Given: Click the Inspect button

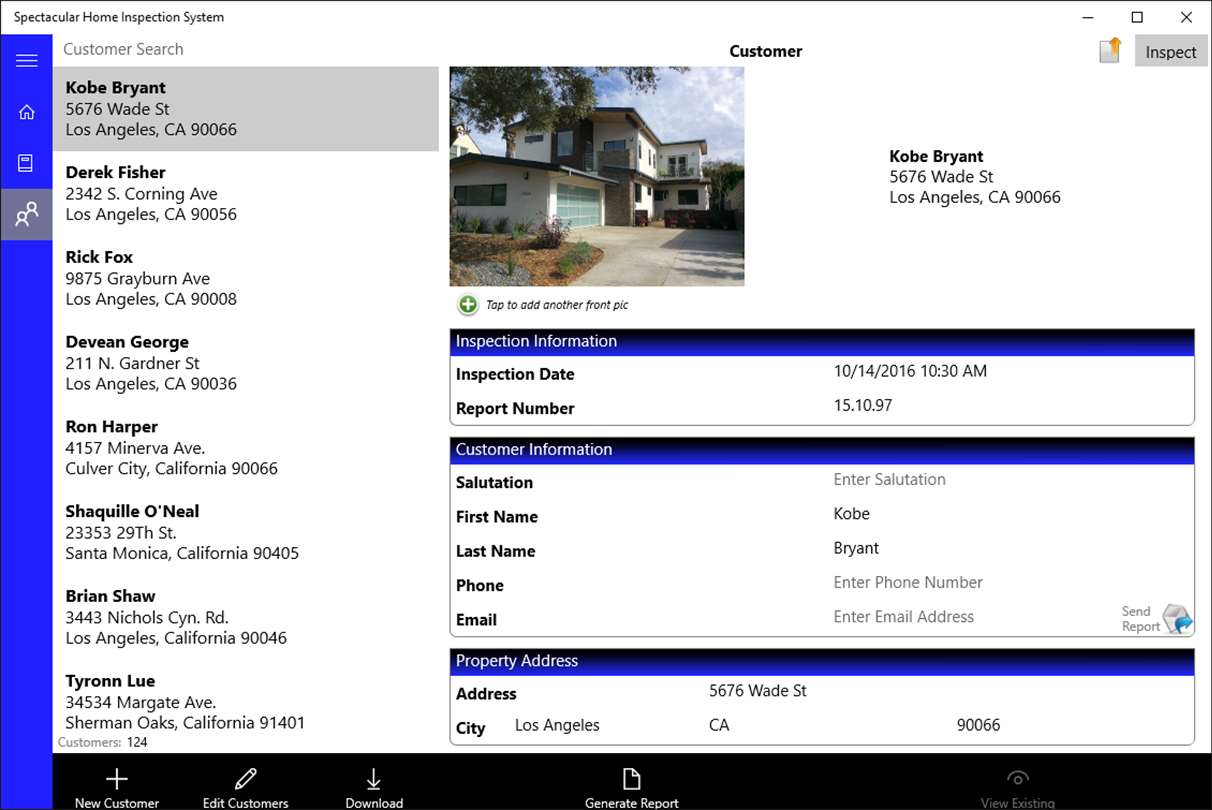Looking at the screenshot, I should pos(1171,52).
